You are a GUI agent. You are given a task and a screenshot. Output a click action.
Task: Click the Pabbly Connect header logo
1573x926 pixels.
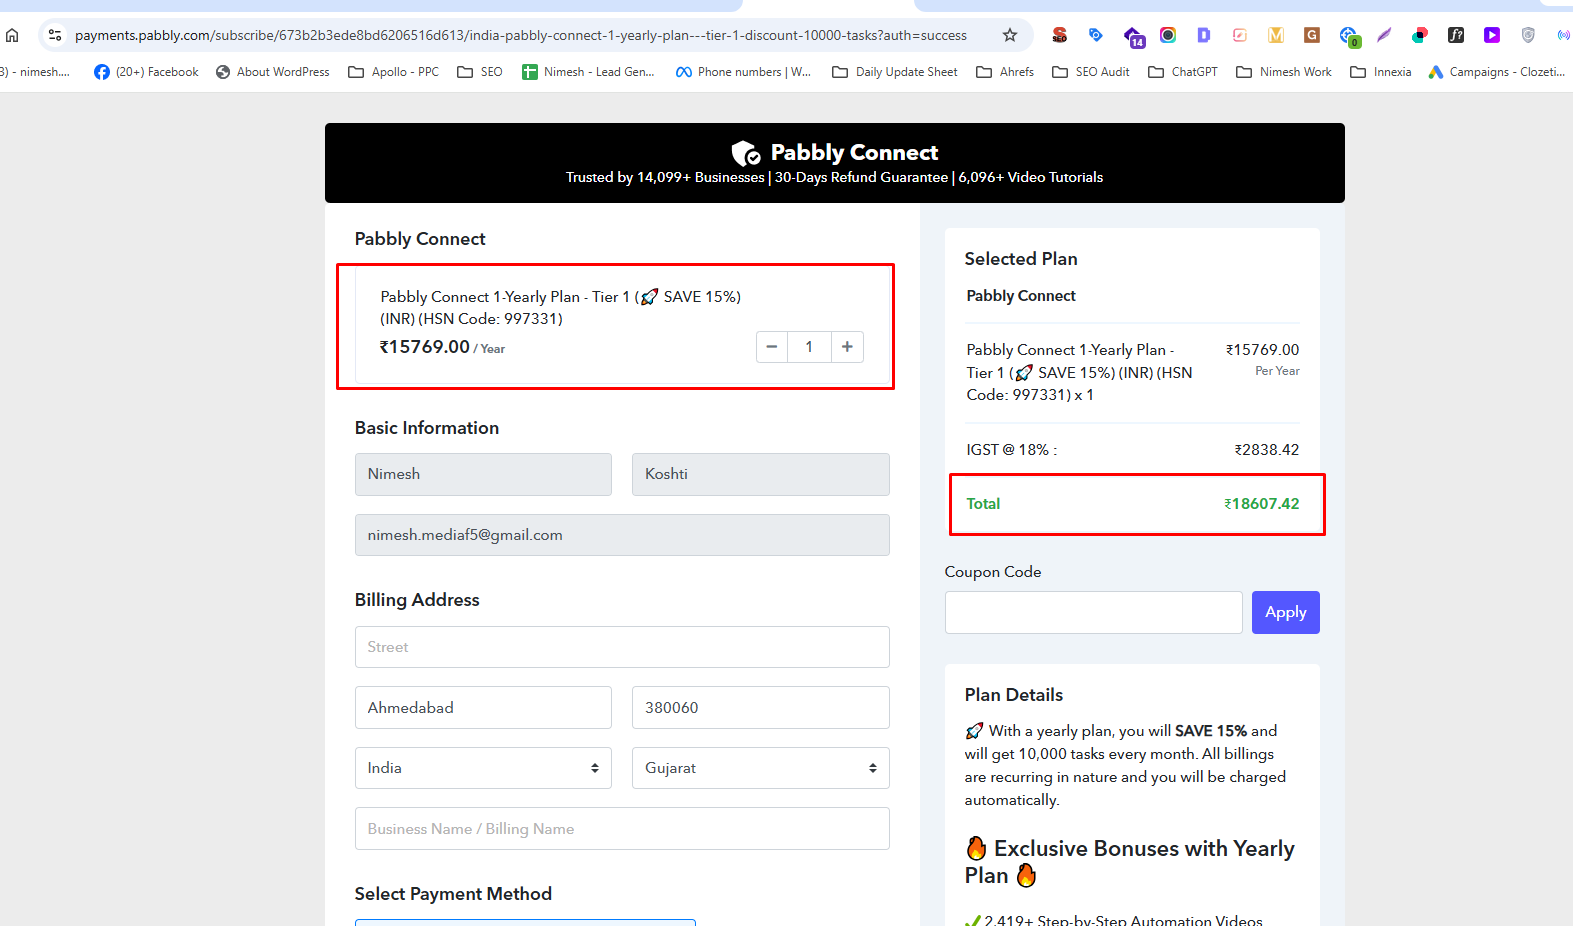tap(835, 152)
